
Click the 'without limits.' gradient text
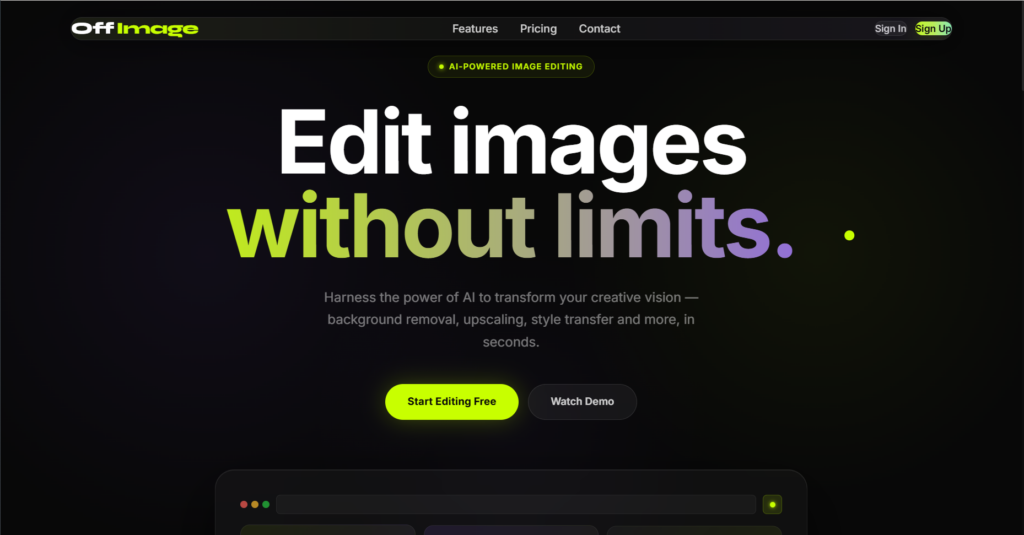(510, 226)
